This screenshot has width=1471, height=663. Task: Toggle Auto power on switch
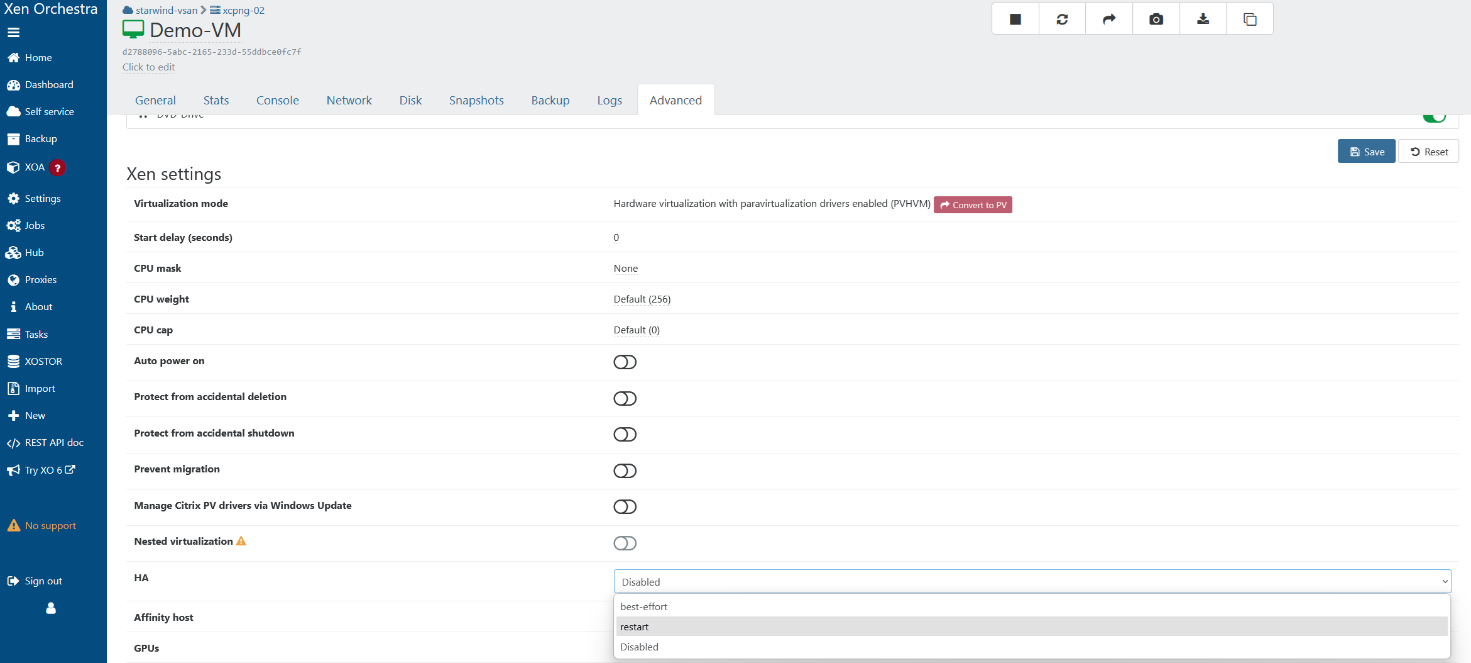[625, 362]
